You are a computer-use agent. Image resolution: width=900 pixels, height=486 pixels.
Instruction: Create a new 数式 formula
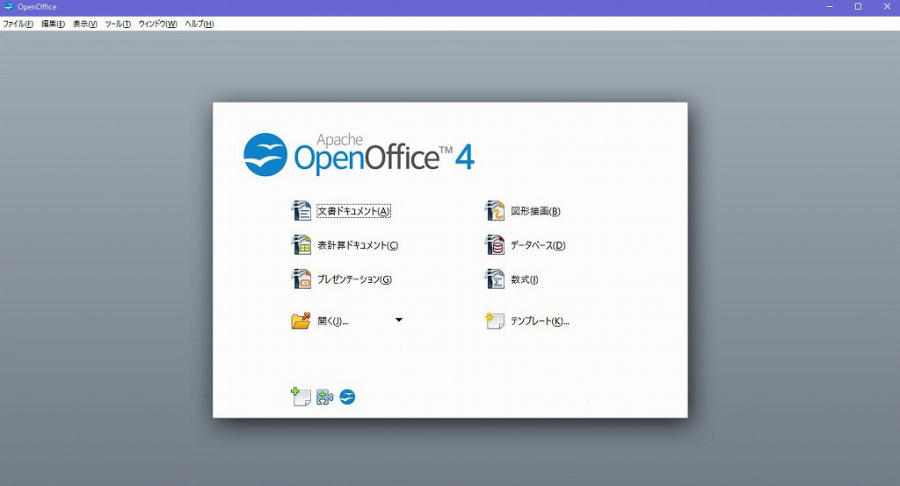click(524, 279)
